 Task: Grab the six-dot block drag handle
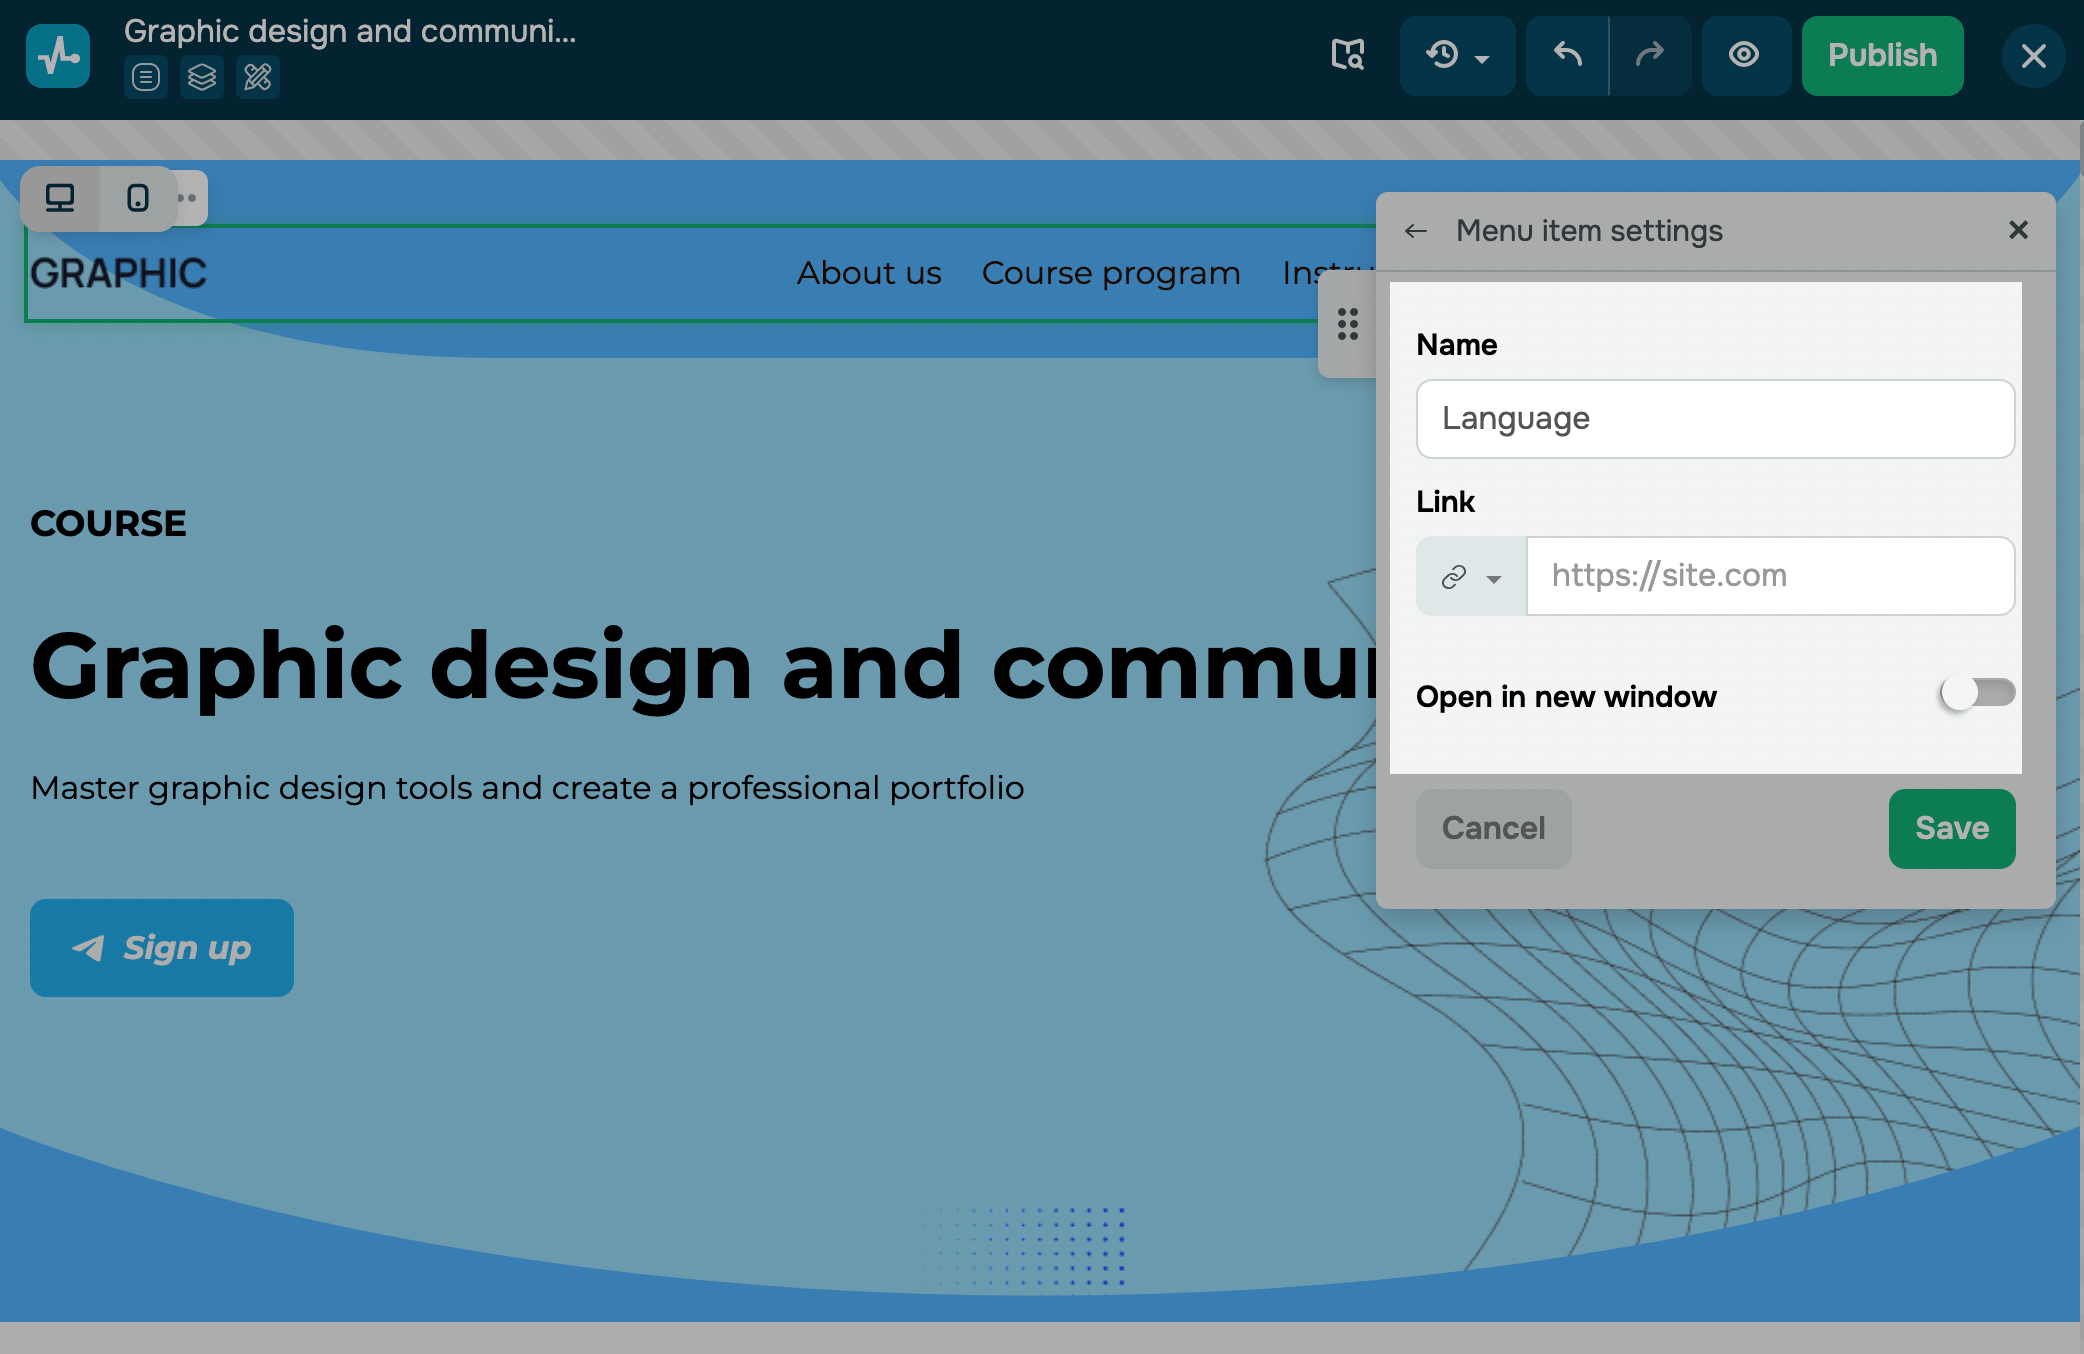pyautogui.click(x=1348, y=324)
